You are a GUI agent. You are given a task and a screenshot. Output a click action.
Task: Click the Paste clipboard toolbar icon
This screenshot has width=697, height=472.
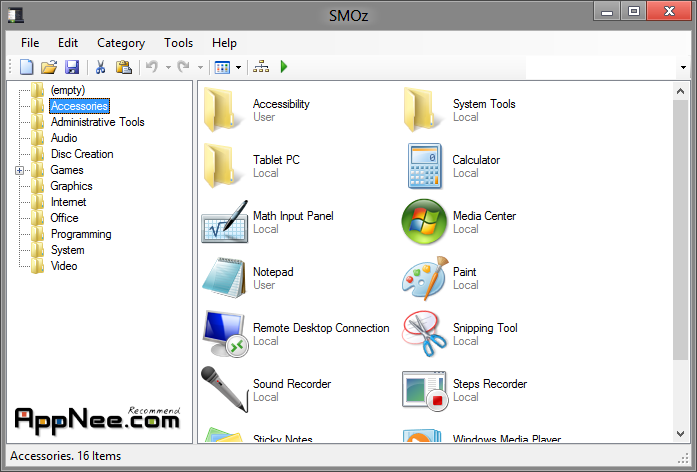[x=124, y=67]
